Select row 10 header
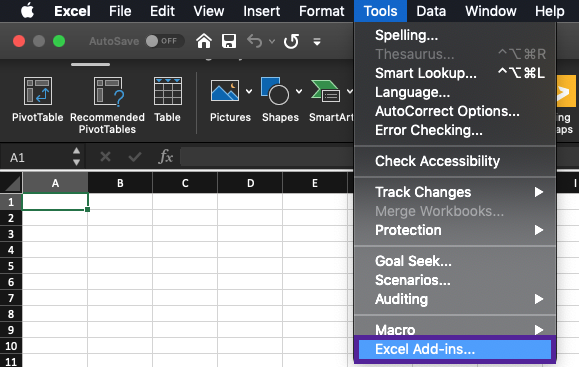Viewport: 579px width, 367px height. pos(11,346)
